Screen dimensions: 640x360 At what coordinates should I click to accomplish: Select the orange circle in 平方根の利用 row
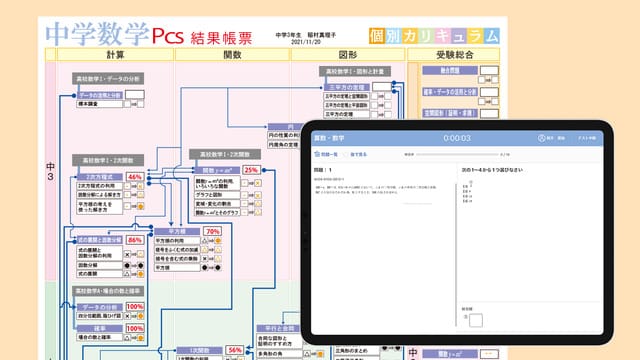(x=218, y=241)
